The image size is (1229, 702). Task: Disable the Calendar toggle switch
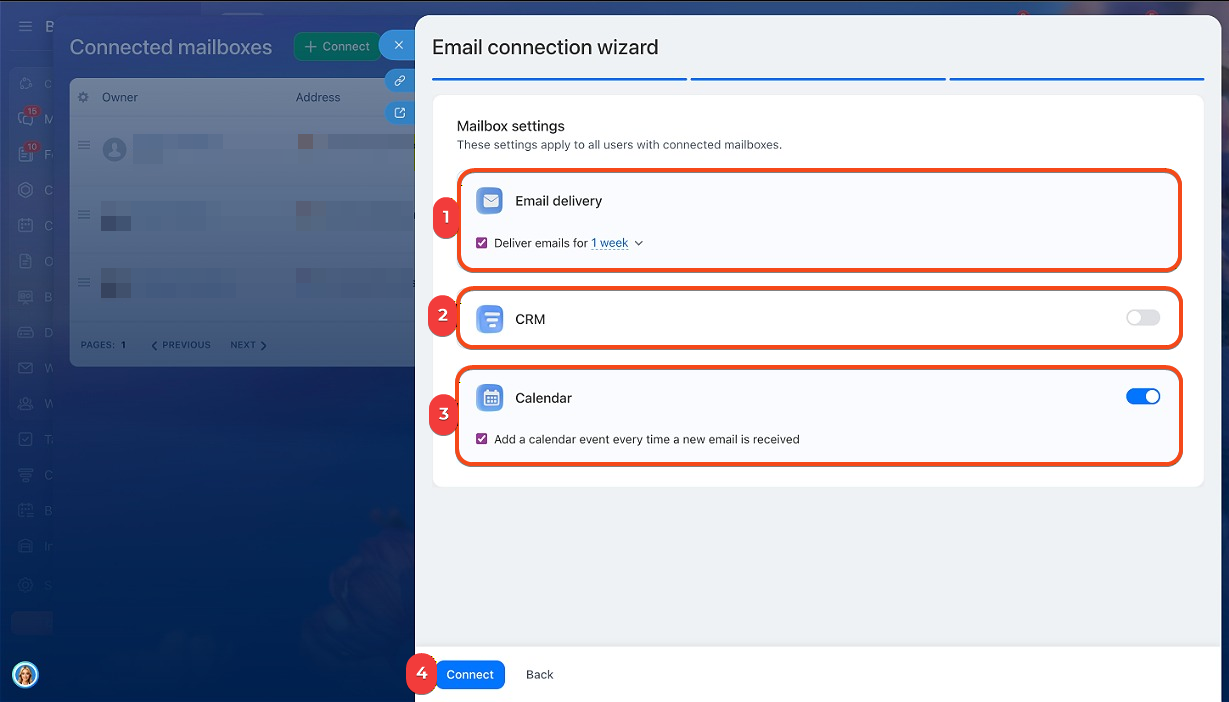[1142, 397]
